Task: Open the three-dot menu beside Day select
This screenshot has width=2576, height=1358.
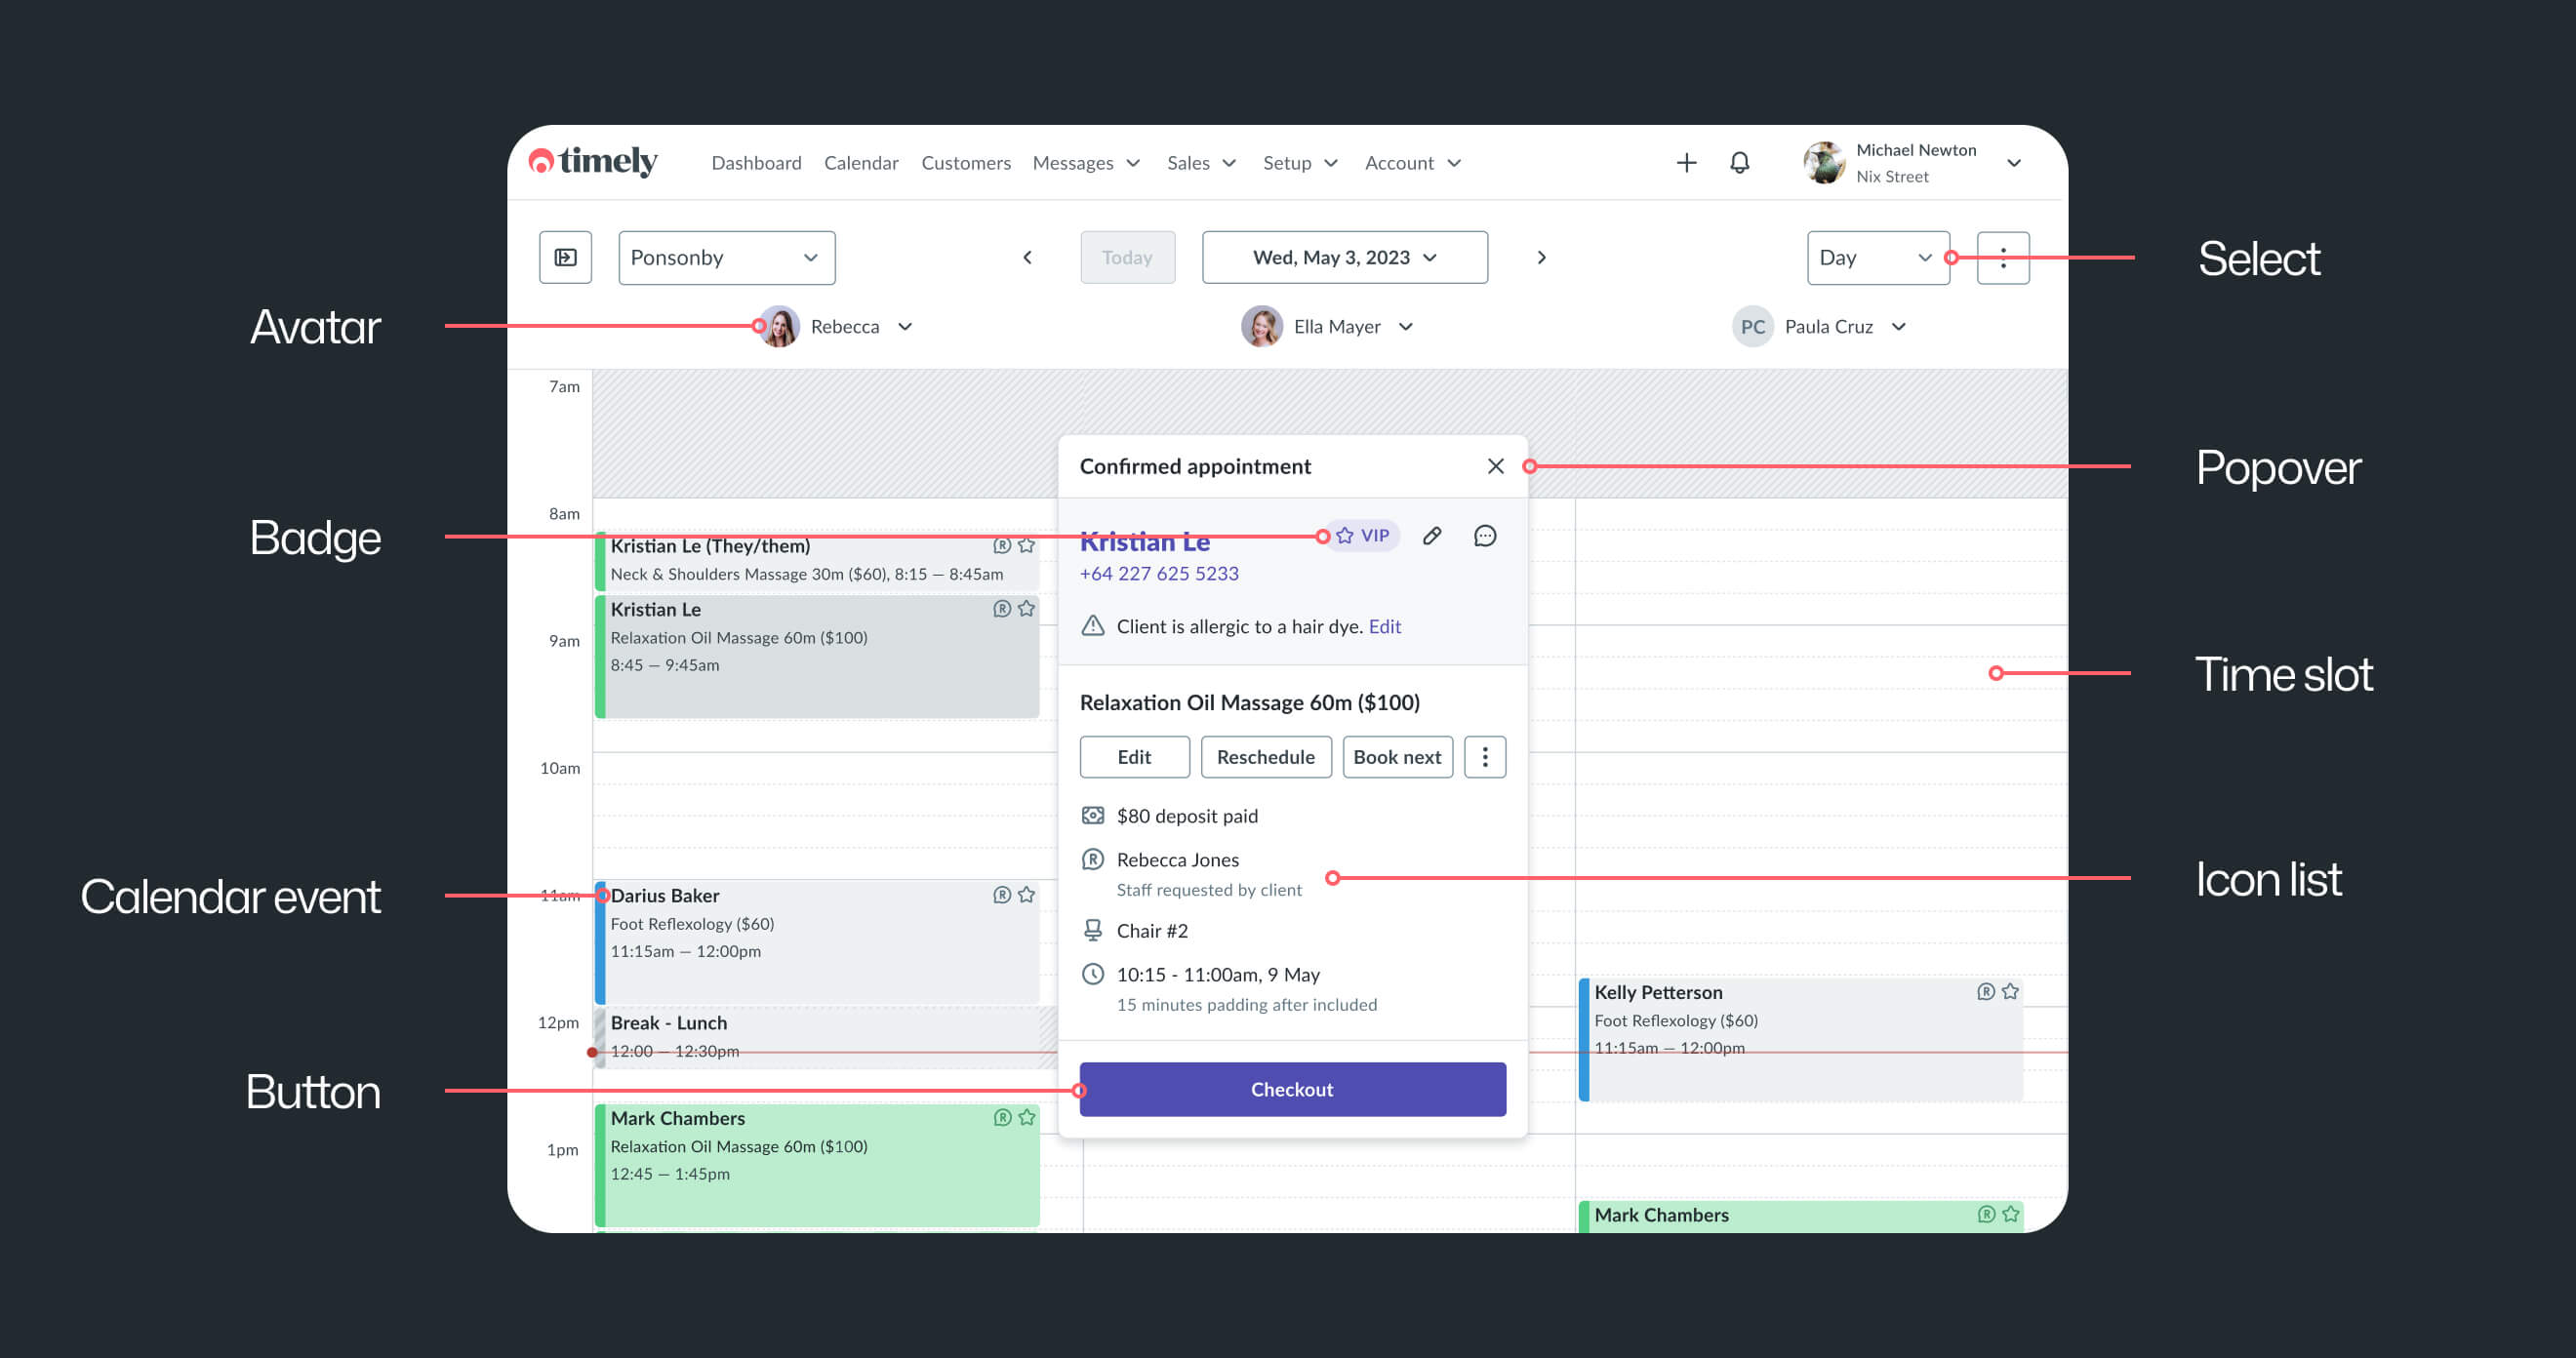Action: pos(2002,257)
